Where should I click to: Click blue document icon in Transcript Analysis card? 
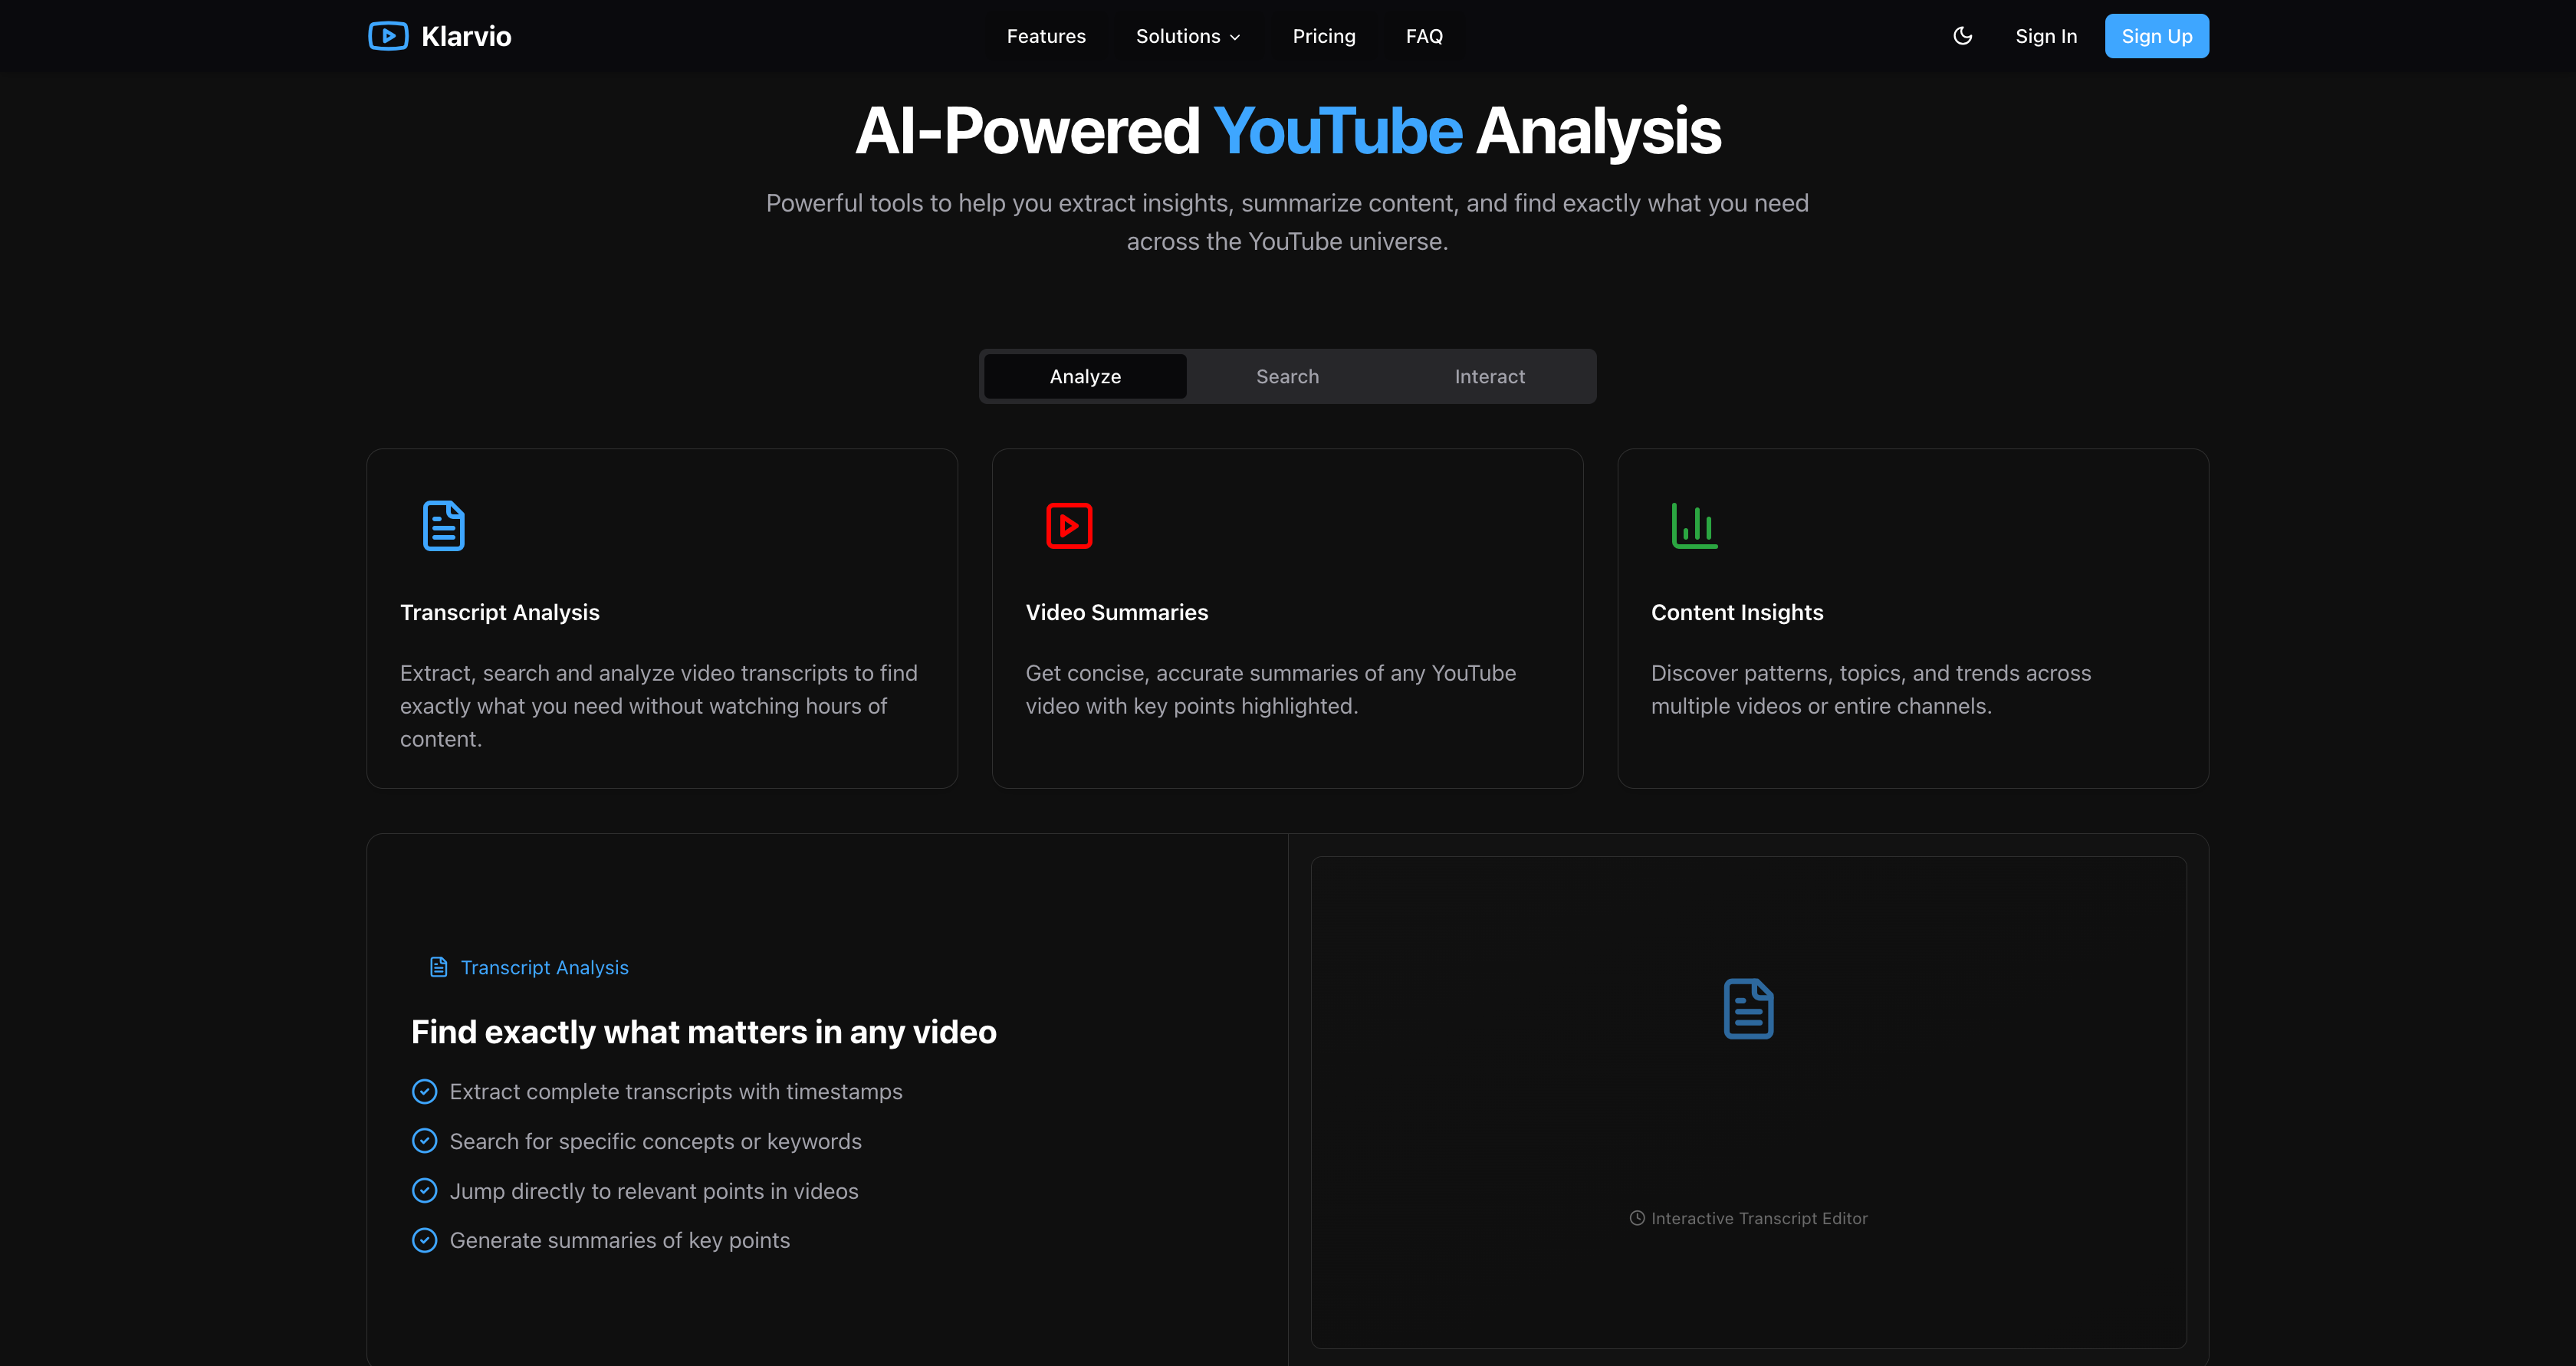[x=443, y=526]
